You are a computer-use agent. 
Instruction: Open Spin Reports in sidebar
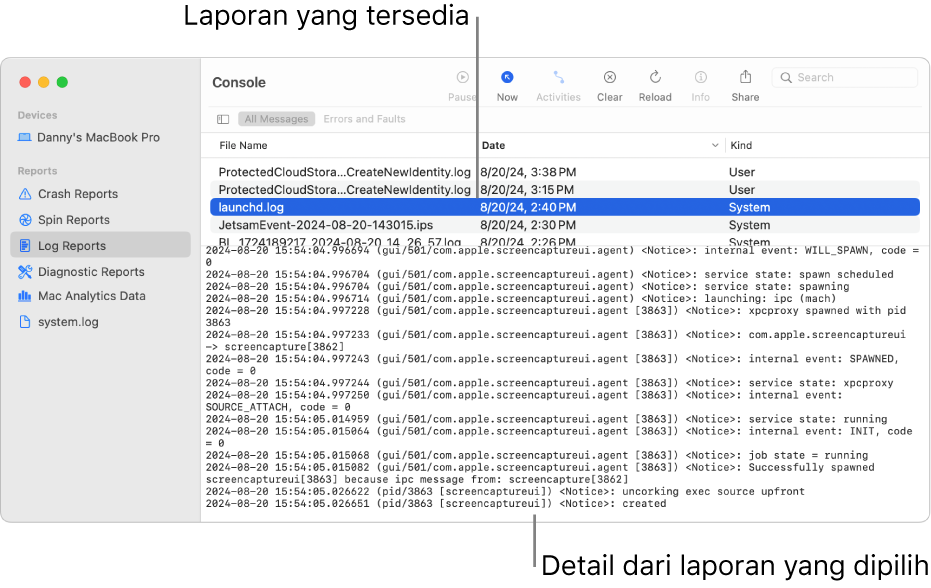(x=74, y=220)
